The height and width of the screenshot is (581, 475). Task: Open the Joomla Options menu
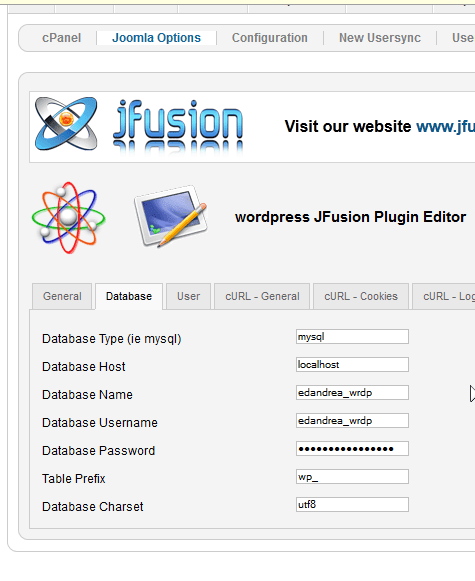(156, 38)
